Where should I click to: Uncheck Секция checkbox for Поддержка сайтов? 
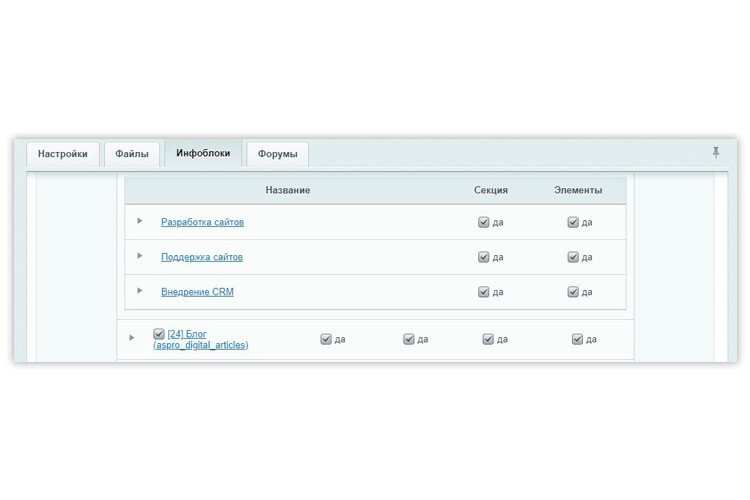(484, 257)
